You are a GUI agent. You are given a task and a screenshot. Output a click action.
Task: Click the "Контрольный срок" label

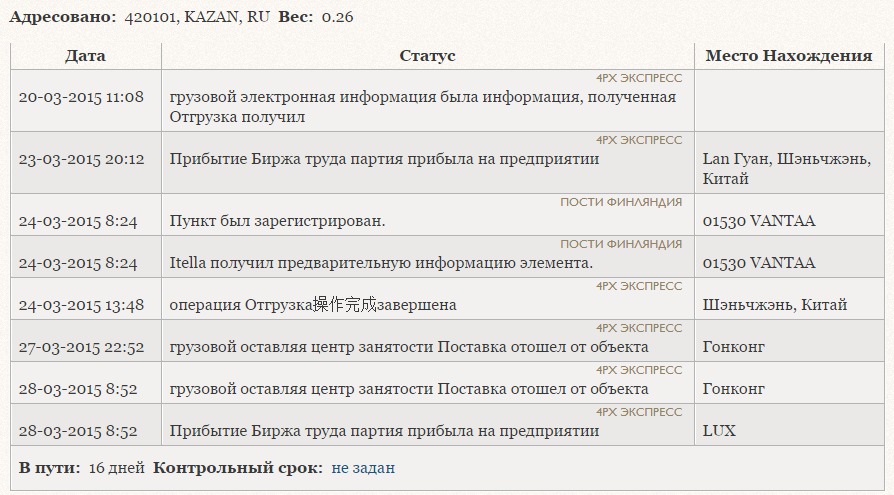(237, 468)
